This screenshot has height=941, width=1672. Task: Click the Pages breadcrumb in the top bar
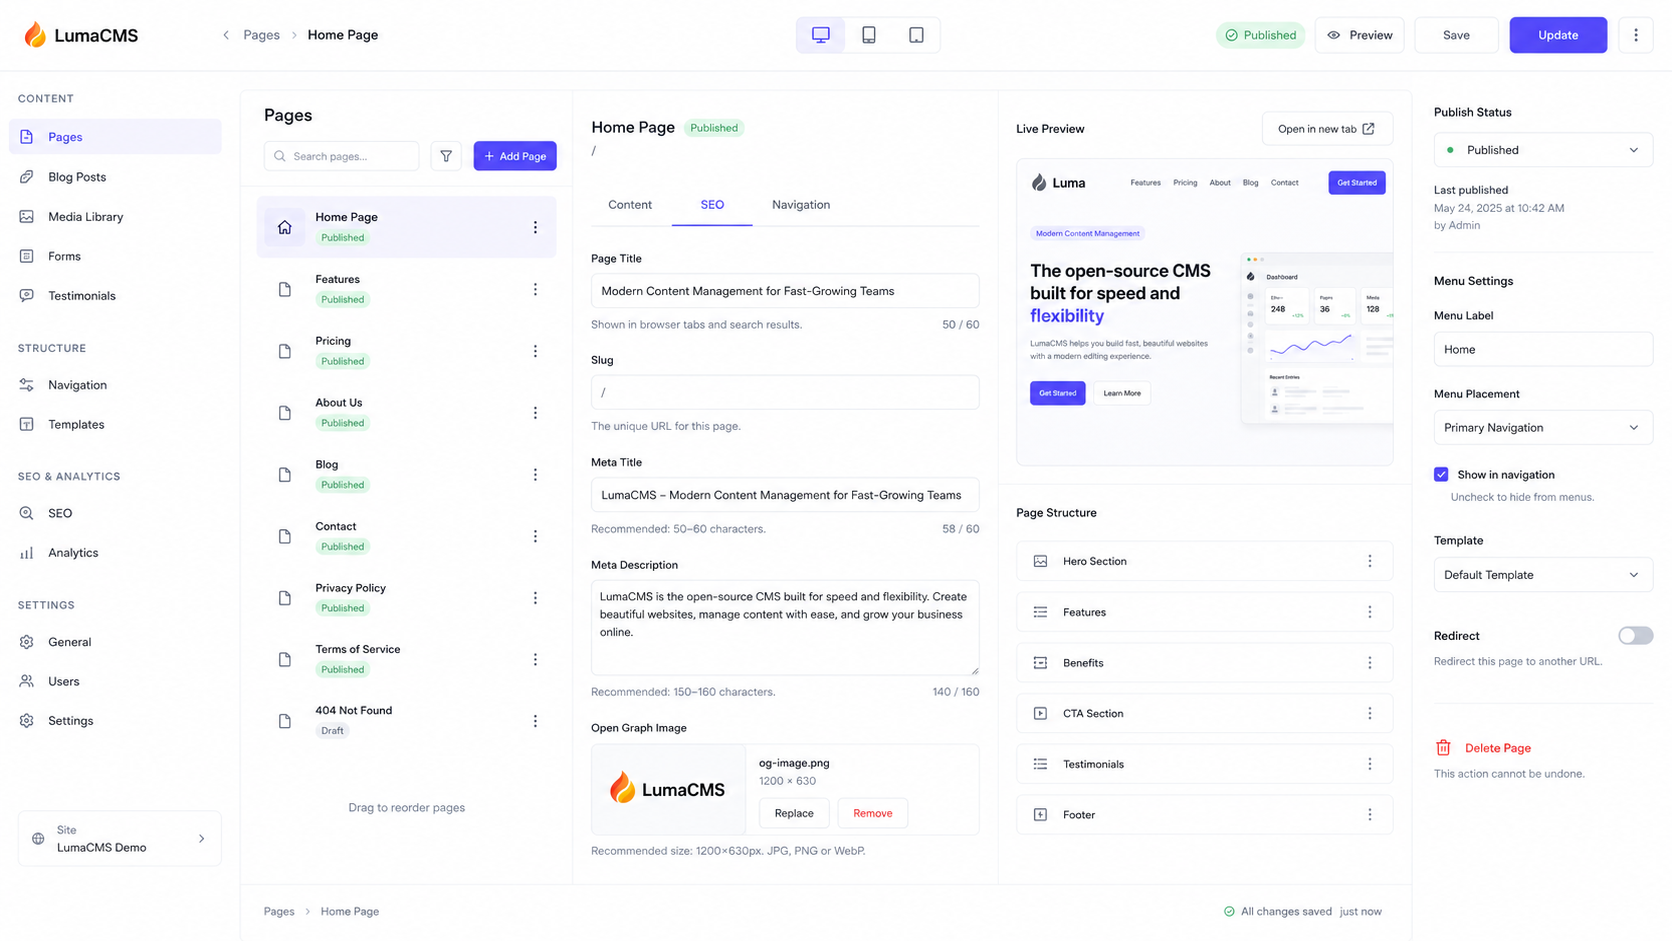pos(262,35)
